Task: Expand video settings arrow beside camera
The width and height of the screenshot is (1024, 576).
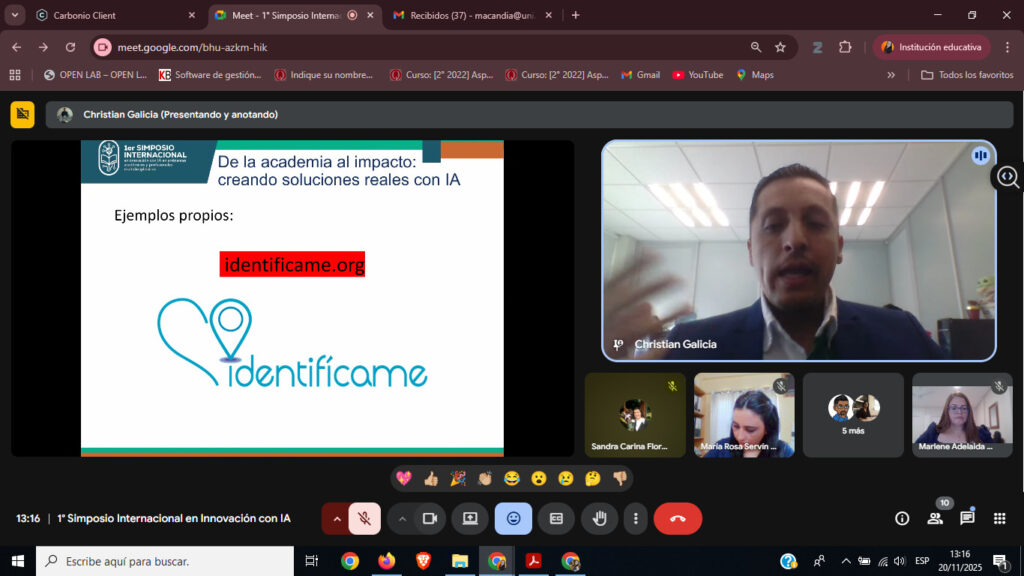Action: click(x=402, y=519)
